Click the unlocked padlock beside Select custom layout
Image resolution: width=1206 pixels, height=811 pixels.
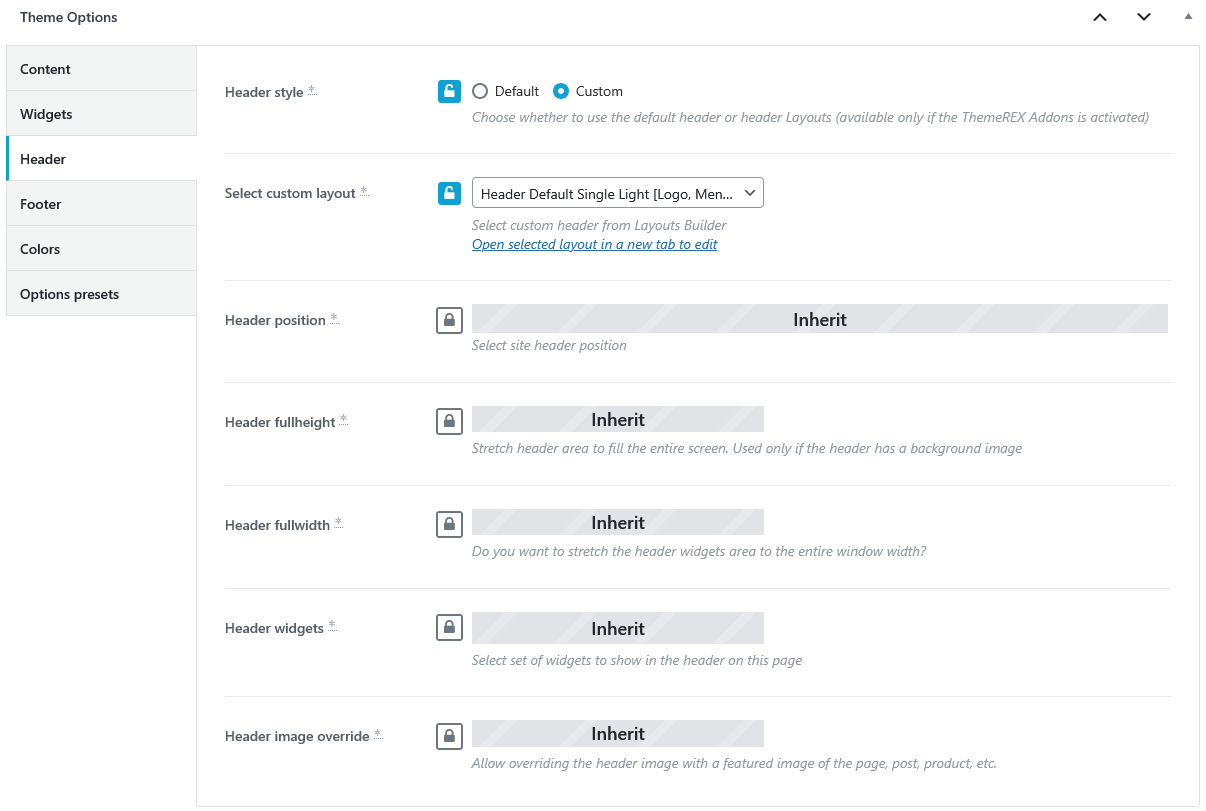coord(450,193)
